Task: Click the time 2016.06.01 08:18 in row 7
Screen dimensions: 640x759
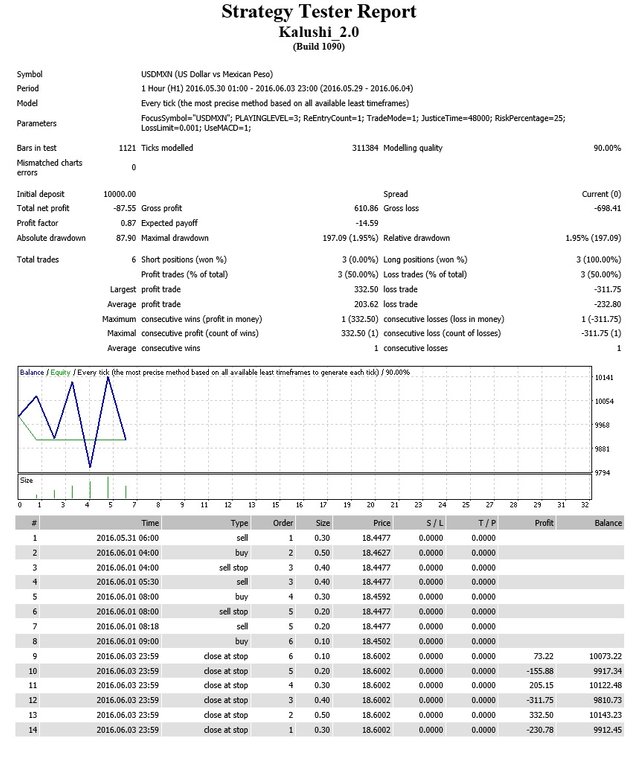Action: 128,626
